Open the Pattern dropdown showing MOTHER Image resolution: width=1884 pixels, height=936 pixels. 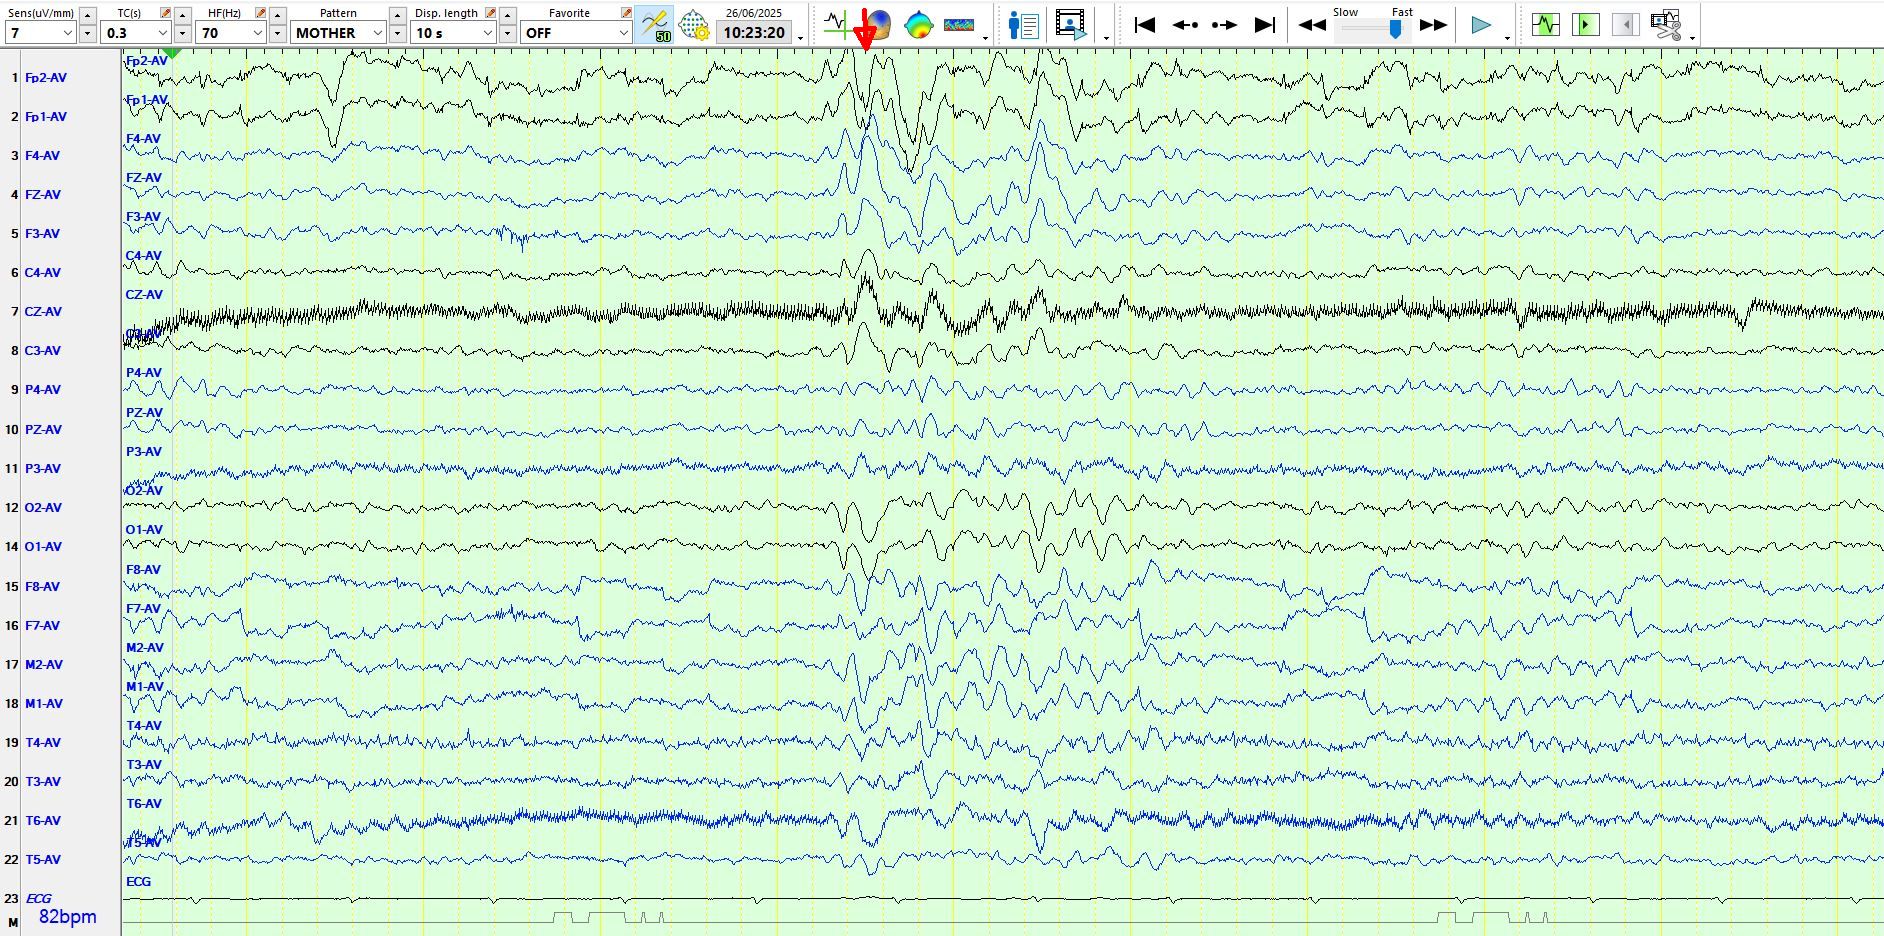click(339, 33)
